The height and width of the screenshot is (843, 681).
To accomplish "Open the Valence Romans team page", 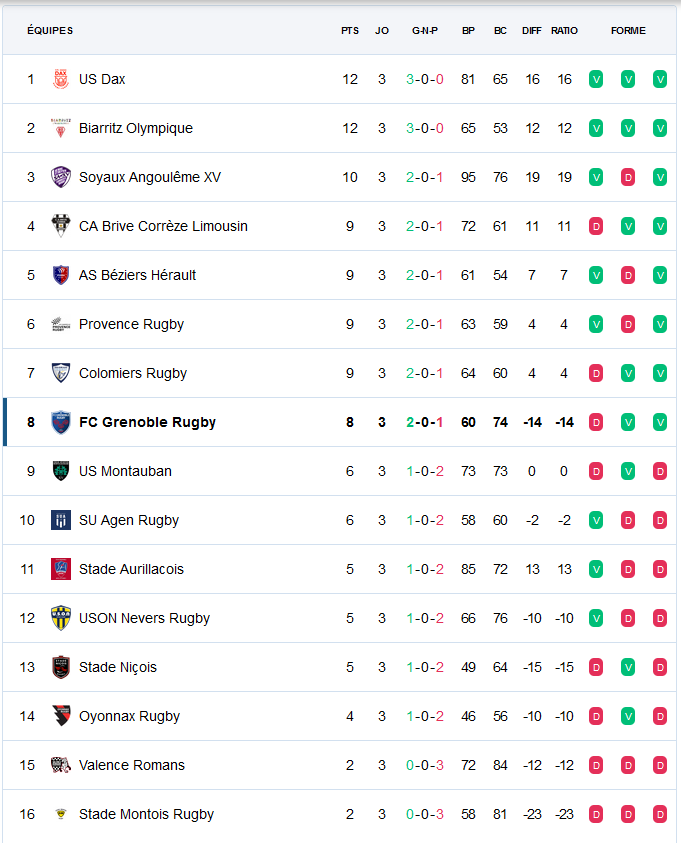I will click(x=132, y=765).
